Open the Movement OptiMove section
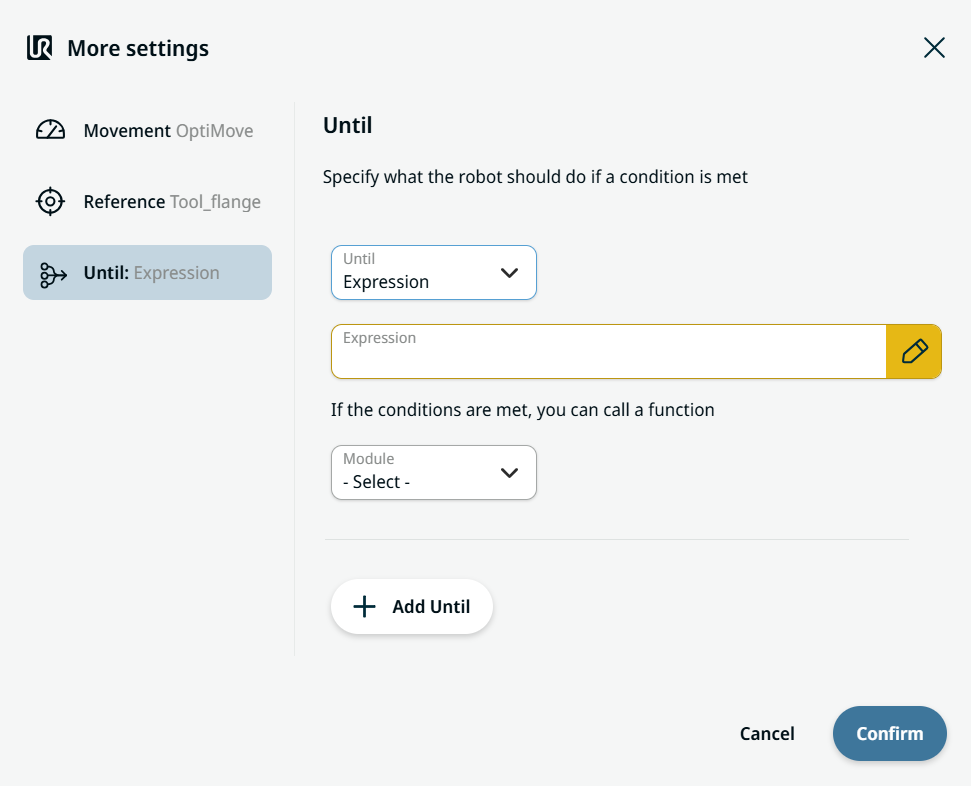Image resolution: width=971 pixels, height=786 pixels. tap(147, 131)
